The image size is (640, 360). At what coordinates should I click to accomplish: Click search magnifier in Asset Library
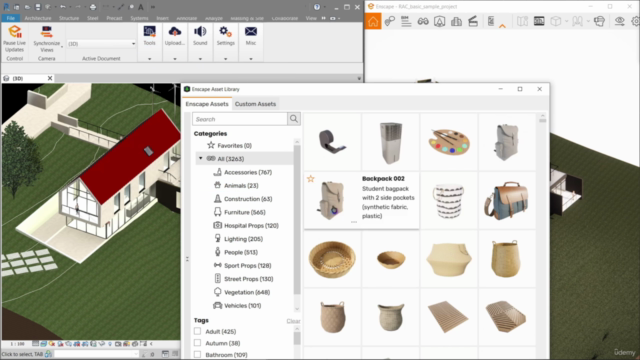point(294,119)
